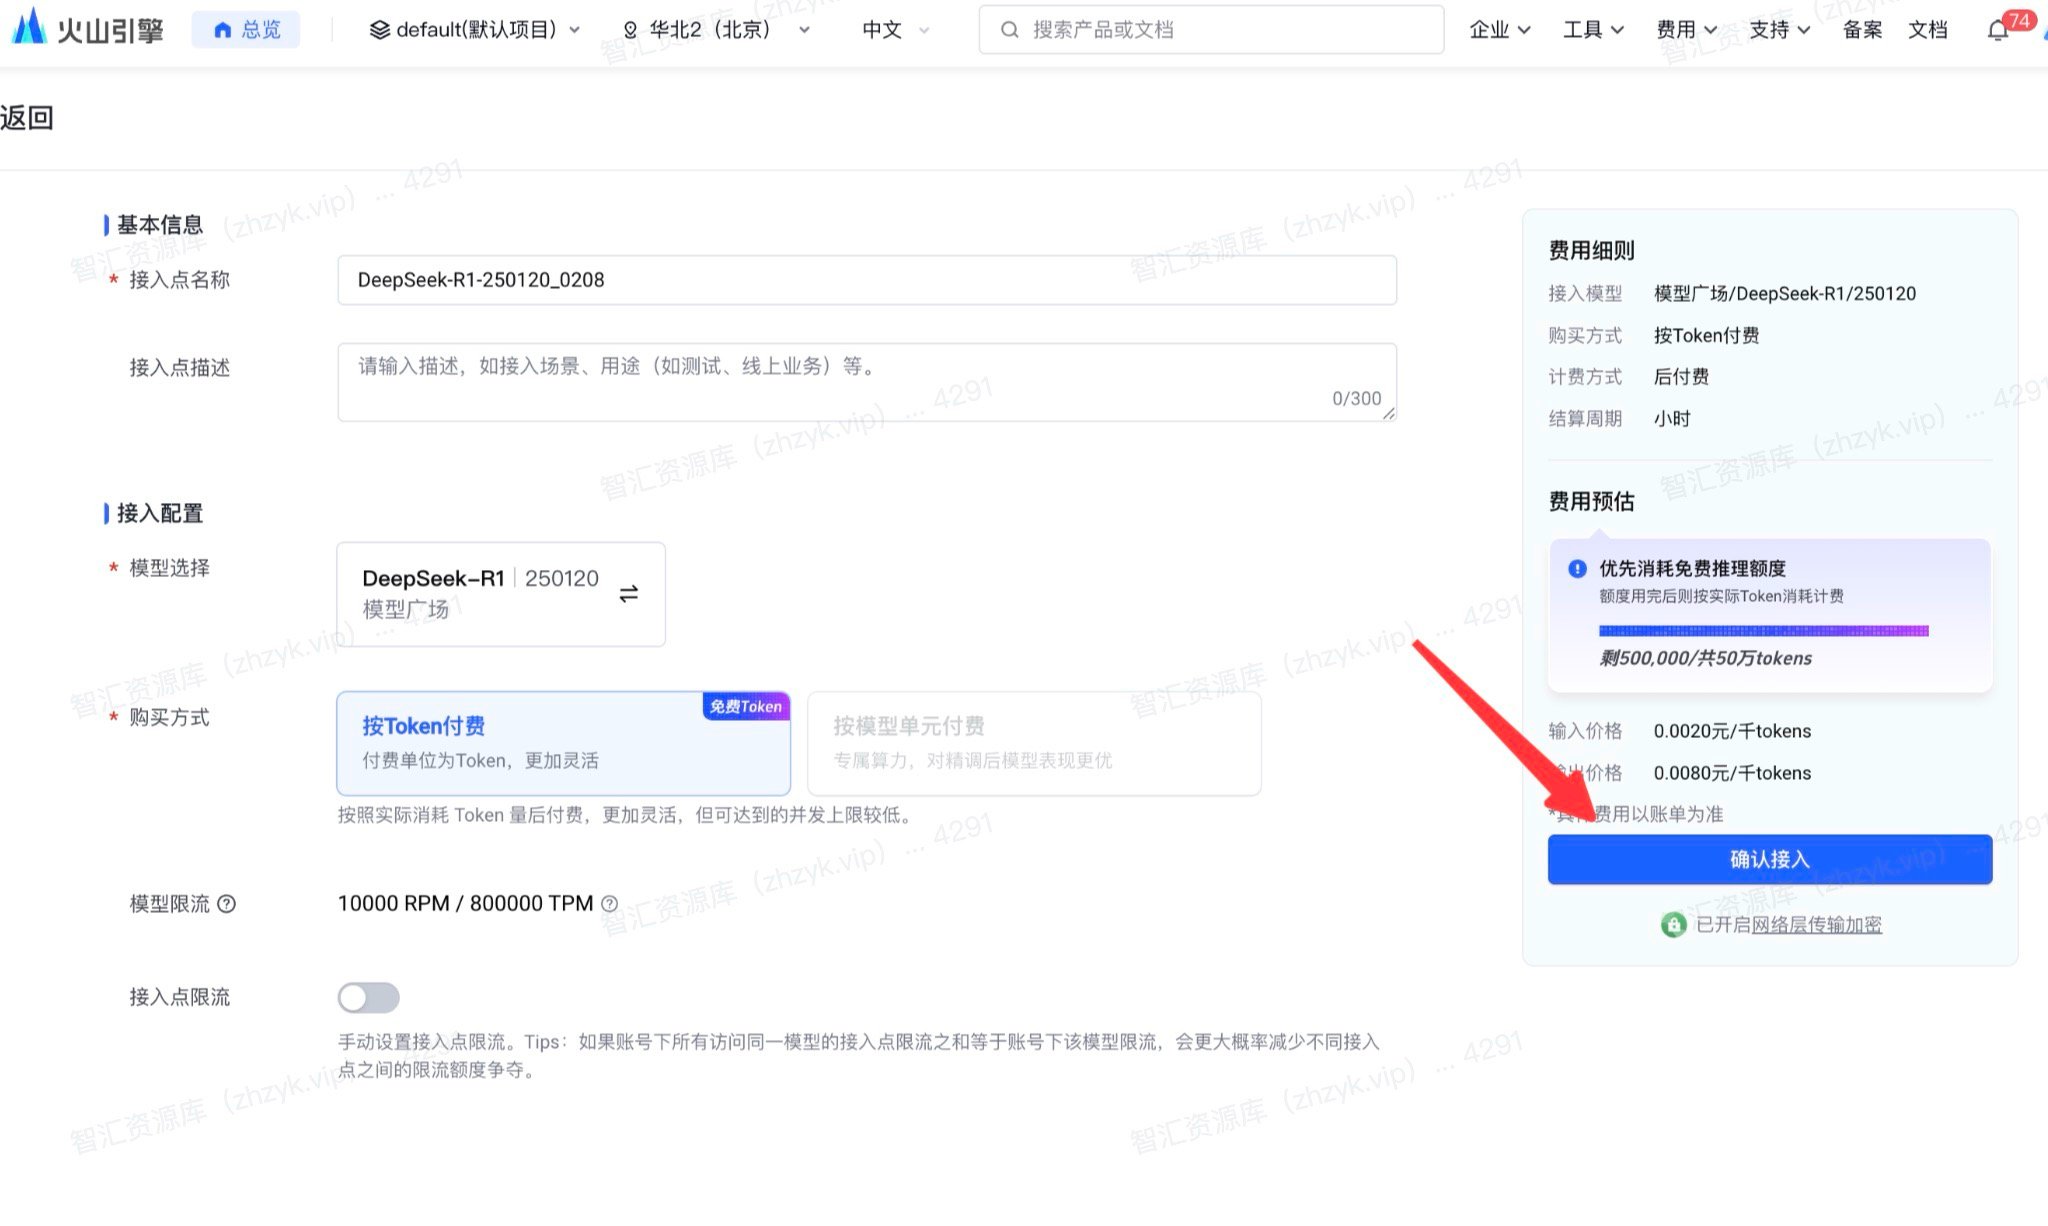The image size is (2048, 1226).
Task: Click the 接入点描述 text area
Action: [866, 382]
